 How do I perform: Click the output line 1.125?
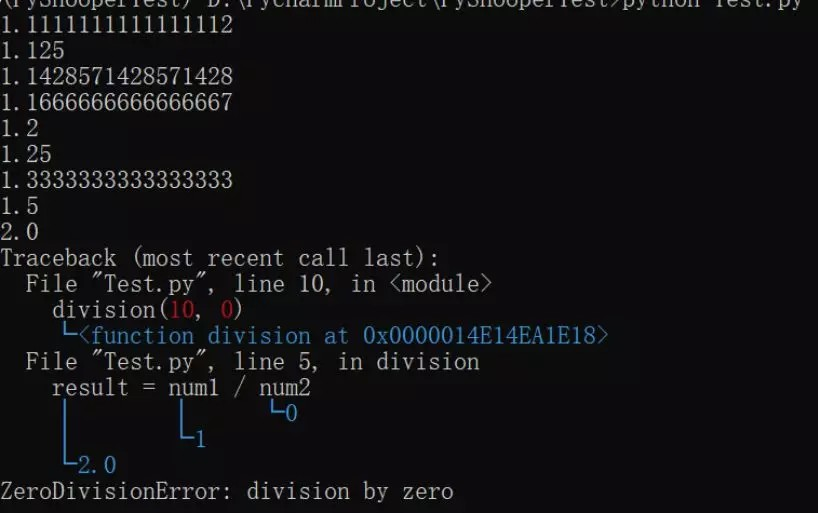click(32, 51)
